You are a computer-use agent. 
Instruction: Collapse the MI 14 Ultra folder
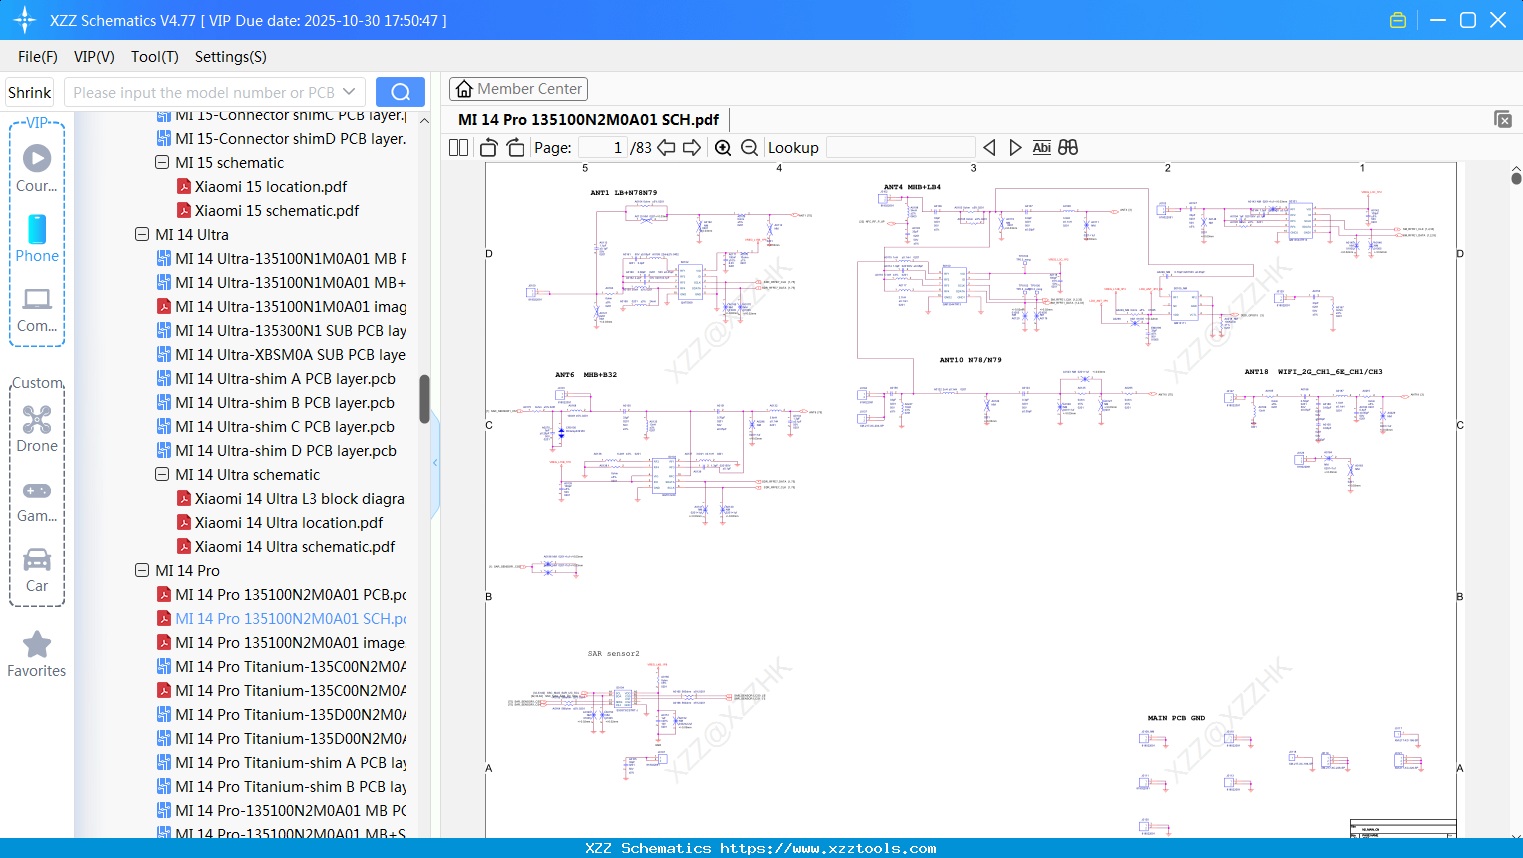tap(142, 235)
